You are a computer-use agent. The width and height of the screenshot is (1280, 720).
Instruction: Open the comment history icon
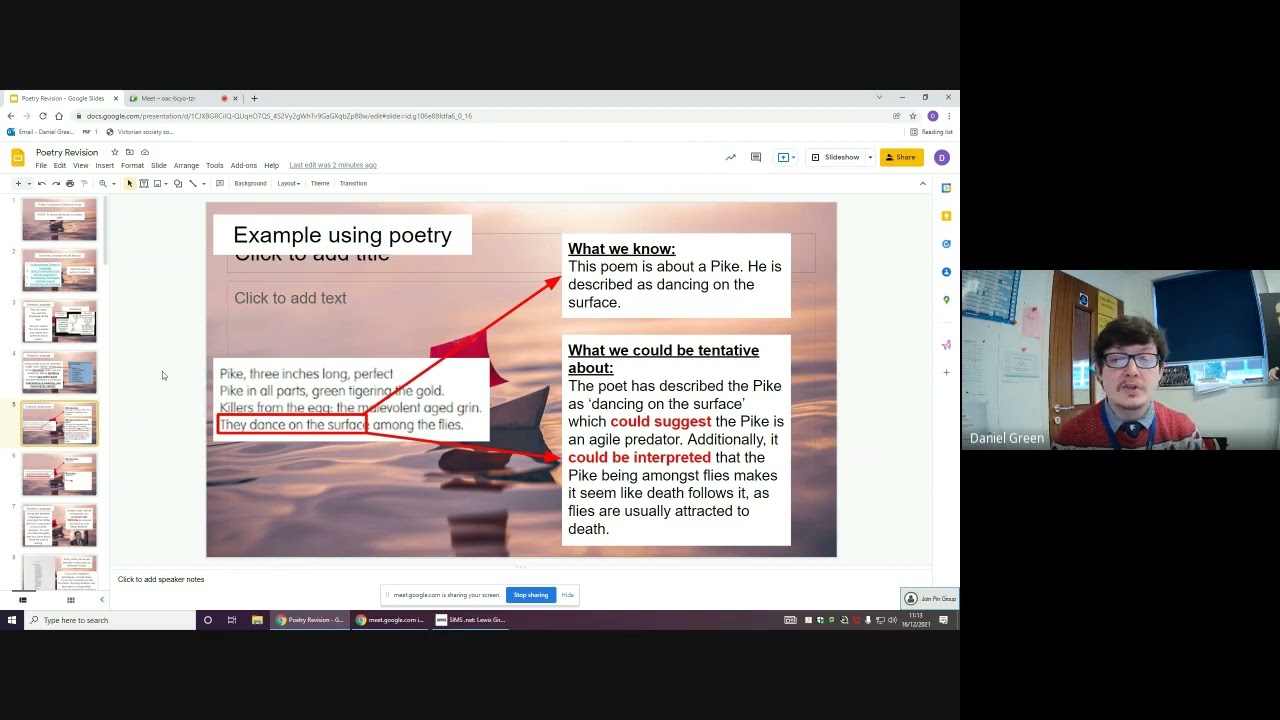[756, 157]
